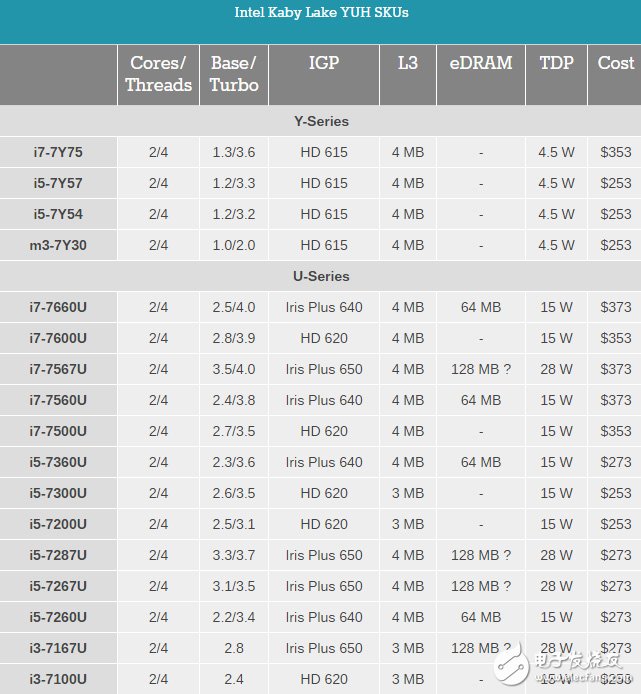Click the IGP column header
Viewport: 641px width, 694px height.
[x=324, y=63]
